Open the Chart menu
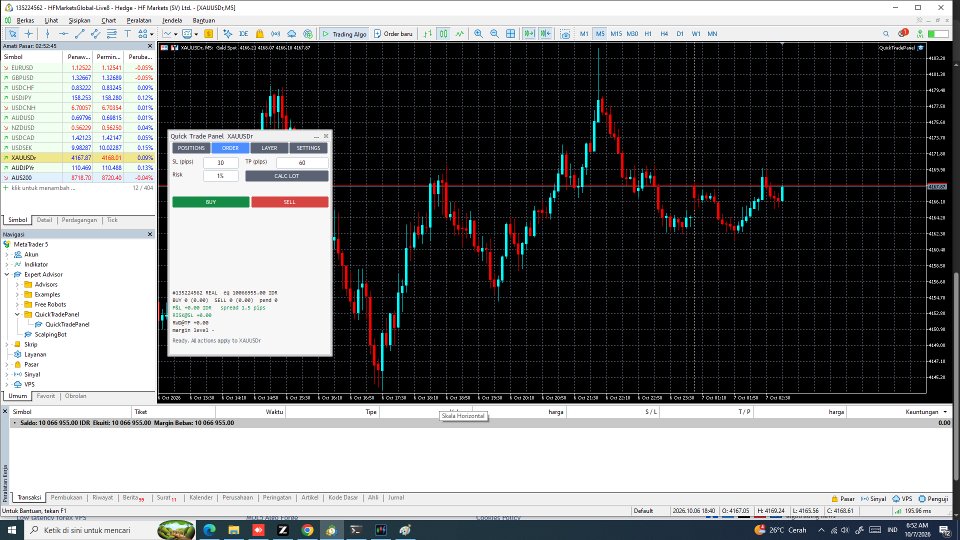The width and height of the screenshot is (960, 540). click(x=108, y=20)
